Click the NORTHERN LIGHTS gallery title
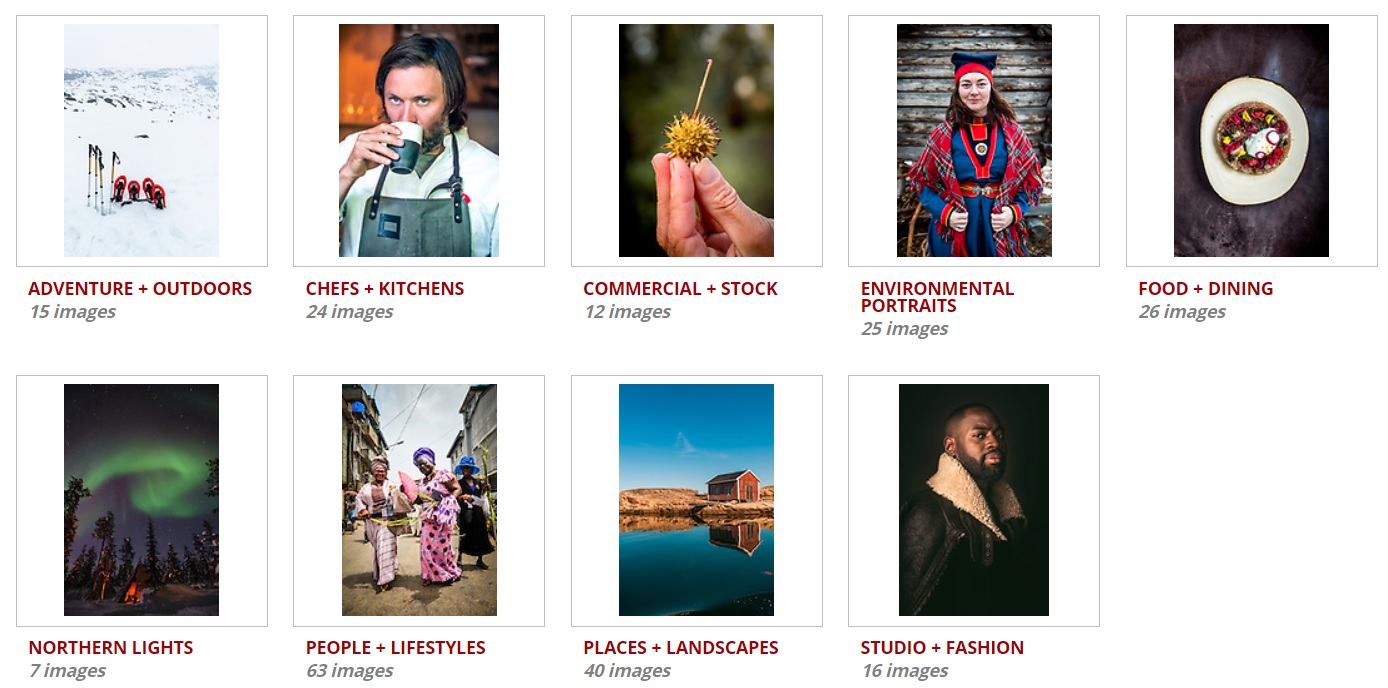The image size is (1388, 688). [111, 648]
